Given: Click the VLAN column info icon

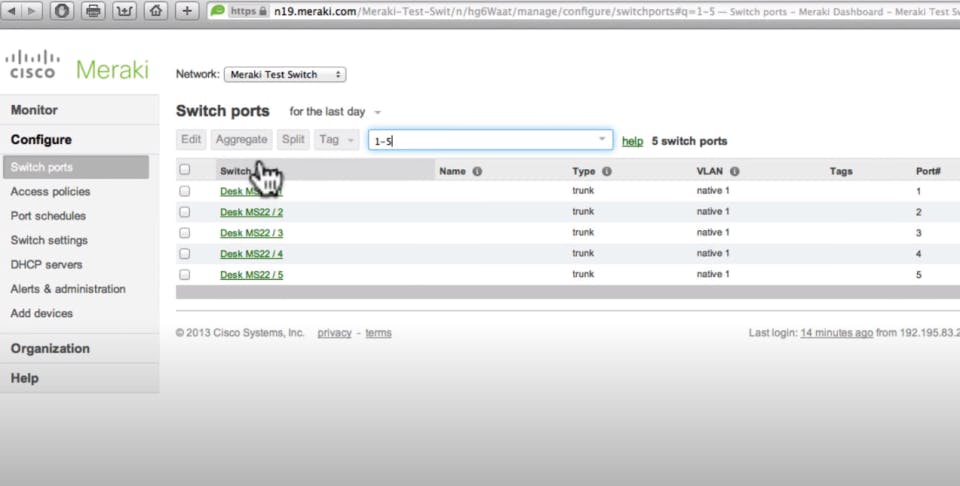Looking at the screenshot, I should coord(735,171).
